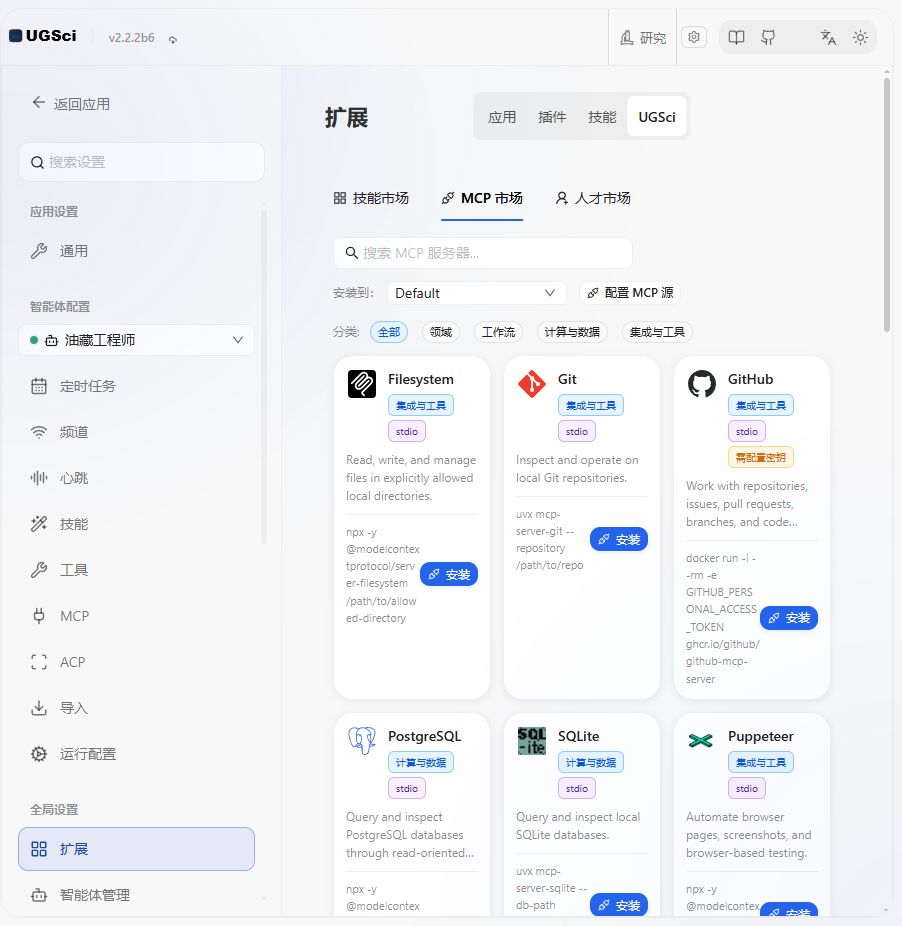
Task: Open the settings gear in top bar
Action: [x=693, y=37]
